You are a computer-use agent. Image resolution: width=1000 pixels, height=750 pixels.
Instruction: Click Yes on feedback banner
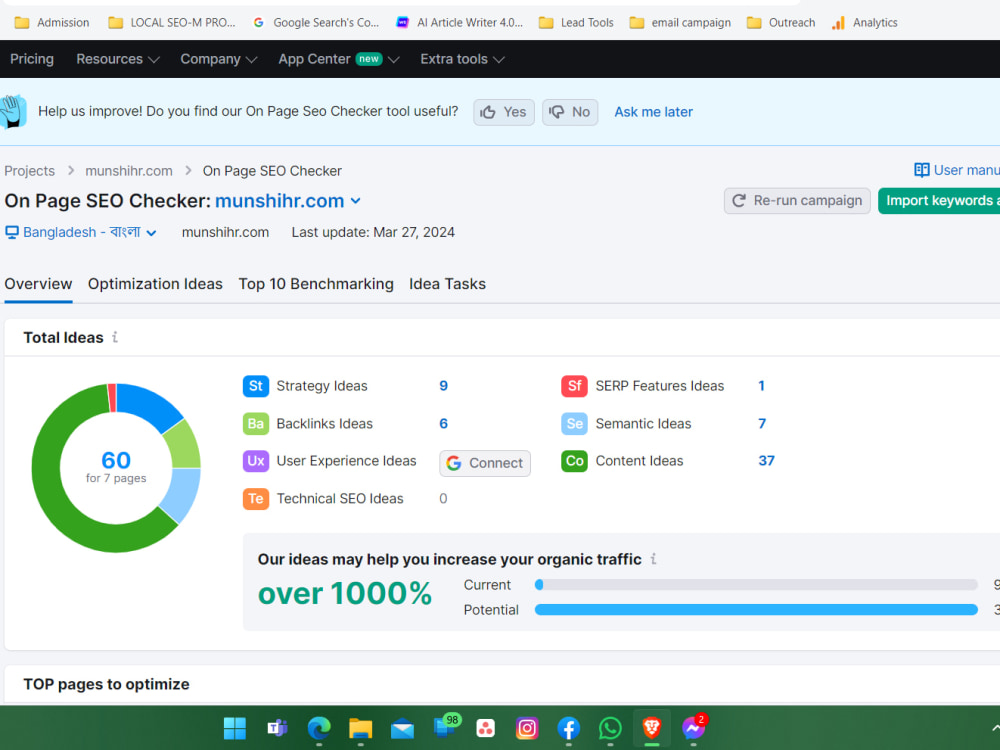tap(504, 112)
